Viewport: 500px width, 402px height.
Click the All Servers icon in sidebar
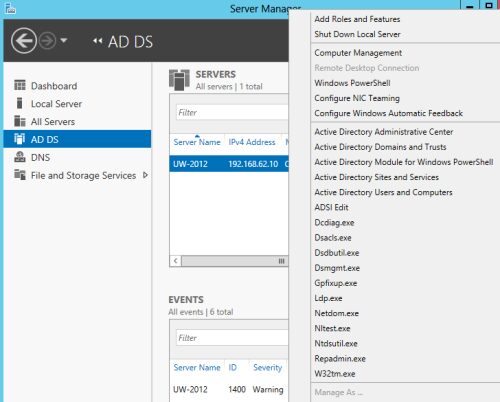[20, 121]
